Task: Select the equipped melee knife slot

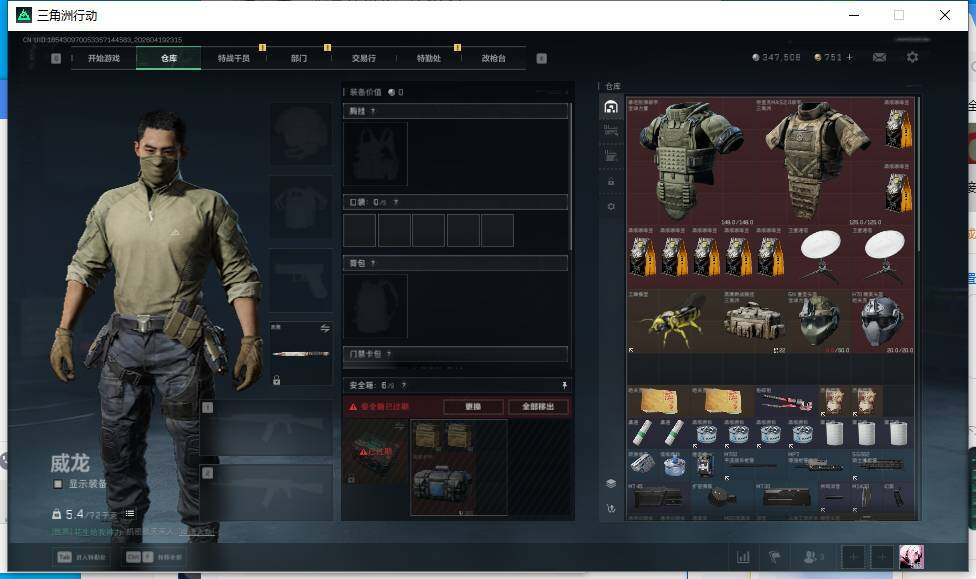Action: coord(301,354)
